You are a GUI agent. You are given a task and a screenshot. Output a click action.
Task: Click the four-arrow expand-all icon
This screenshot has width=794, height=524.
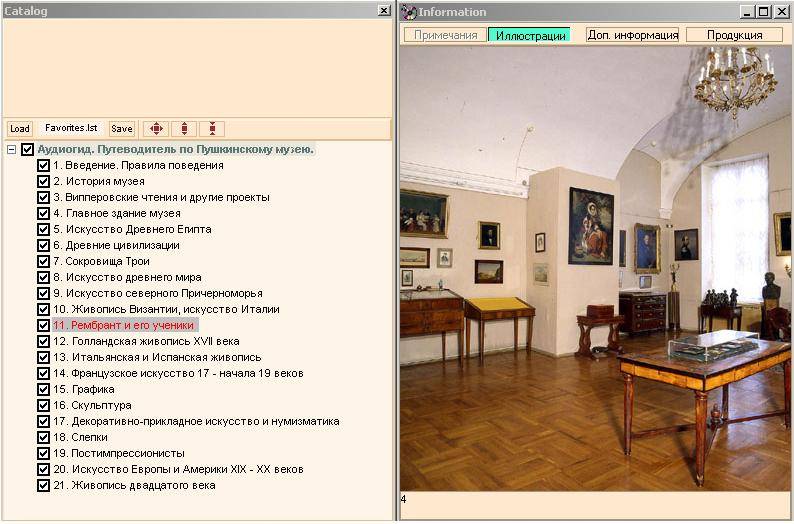coord(156,129)
